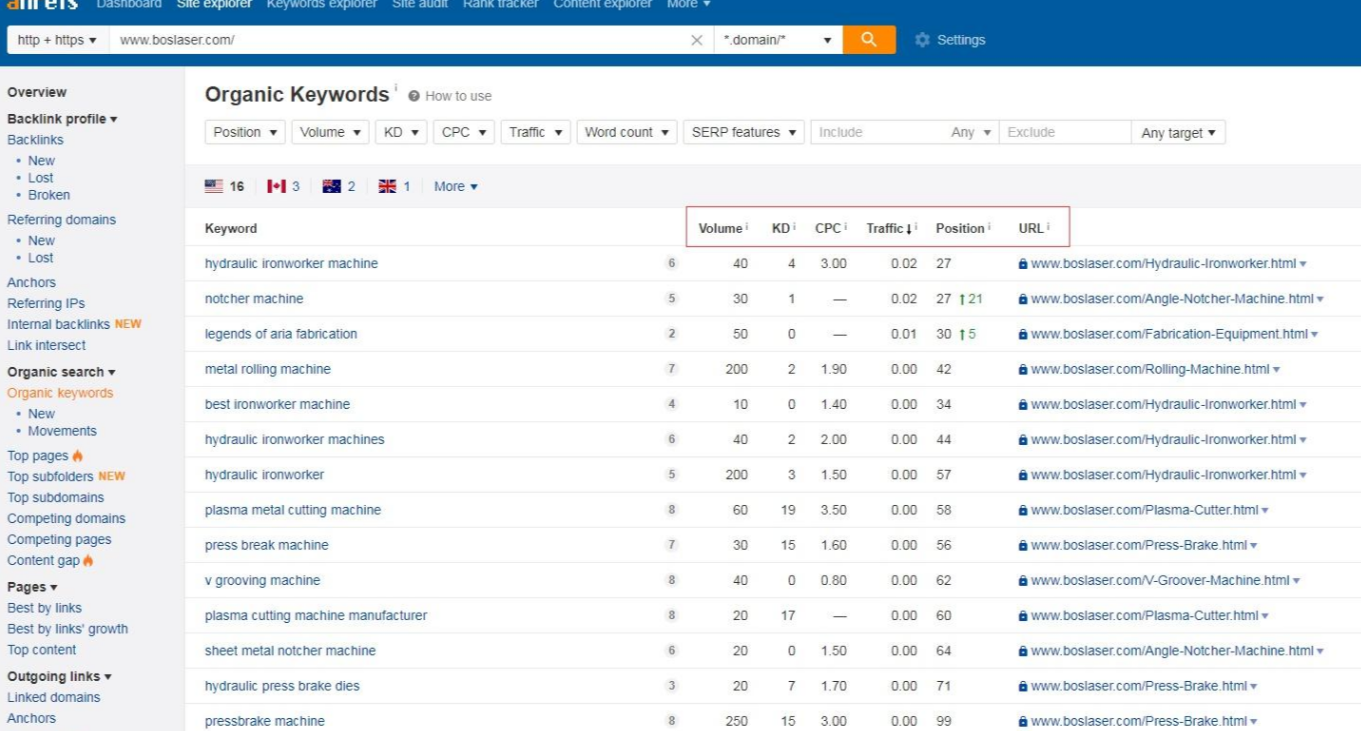Viewport: 1361px width, 731px height.
Task: Go to Dashboard in the top navigation
Action: [x=129, y=4]
